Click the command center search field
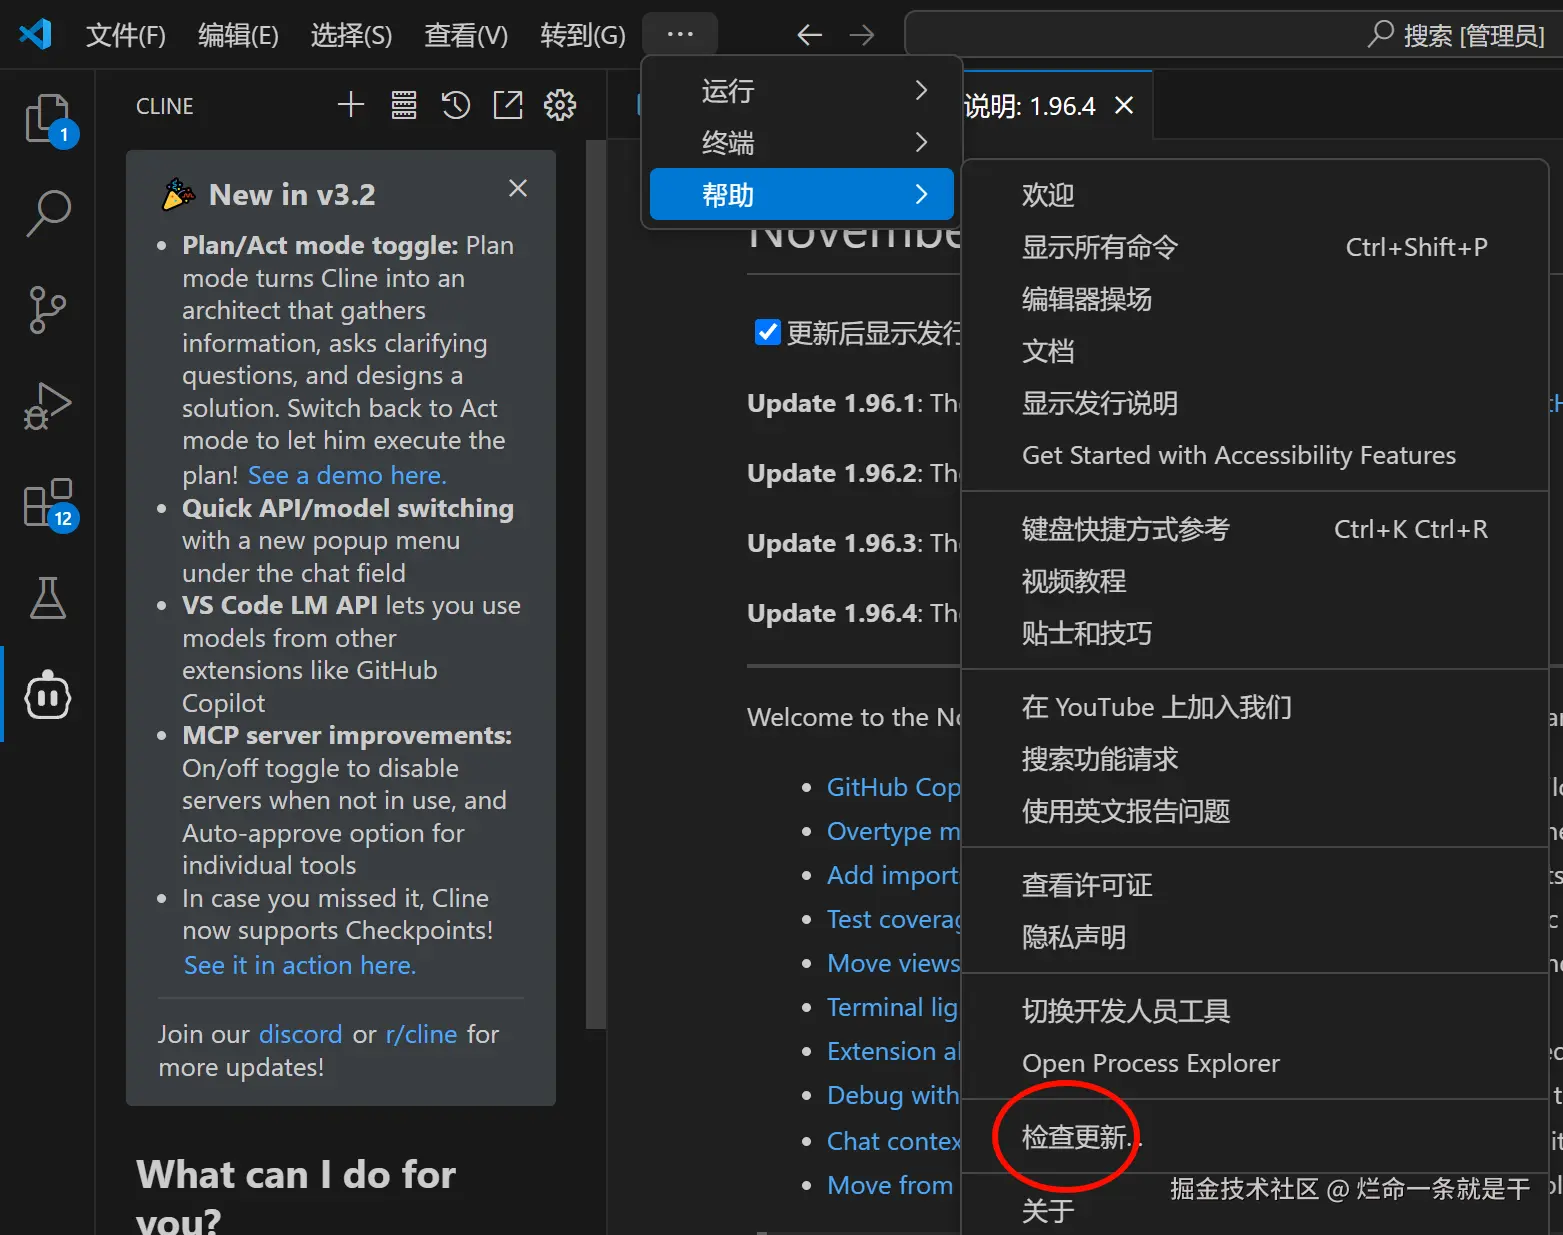This screenshot has height=1235, width=1563. click(1233, 35)
